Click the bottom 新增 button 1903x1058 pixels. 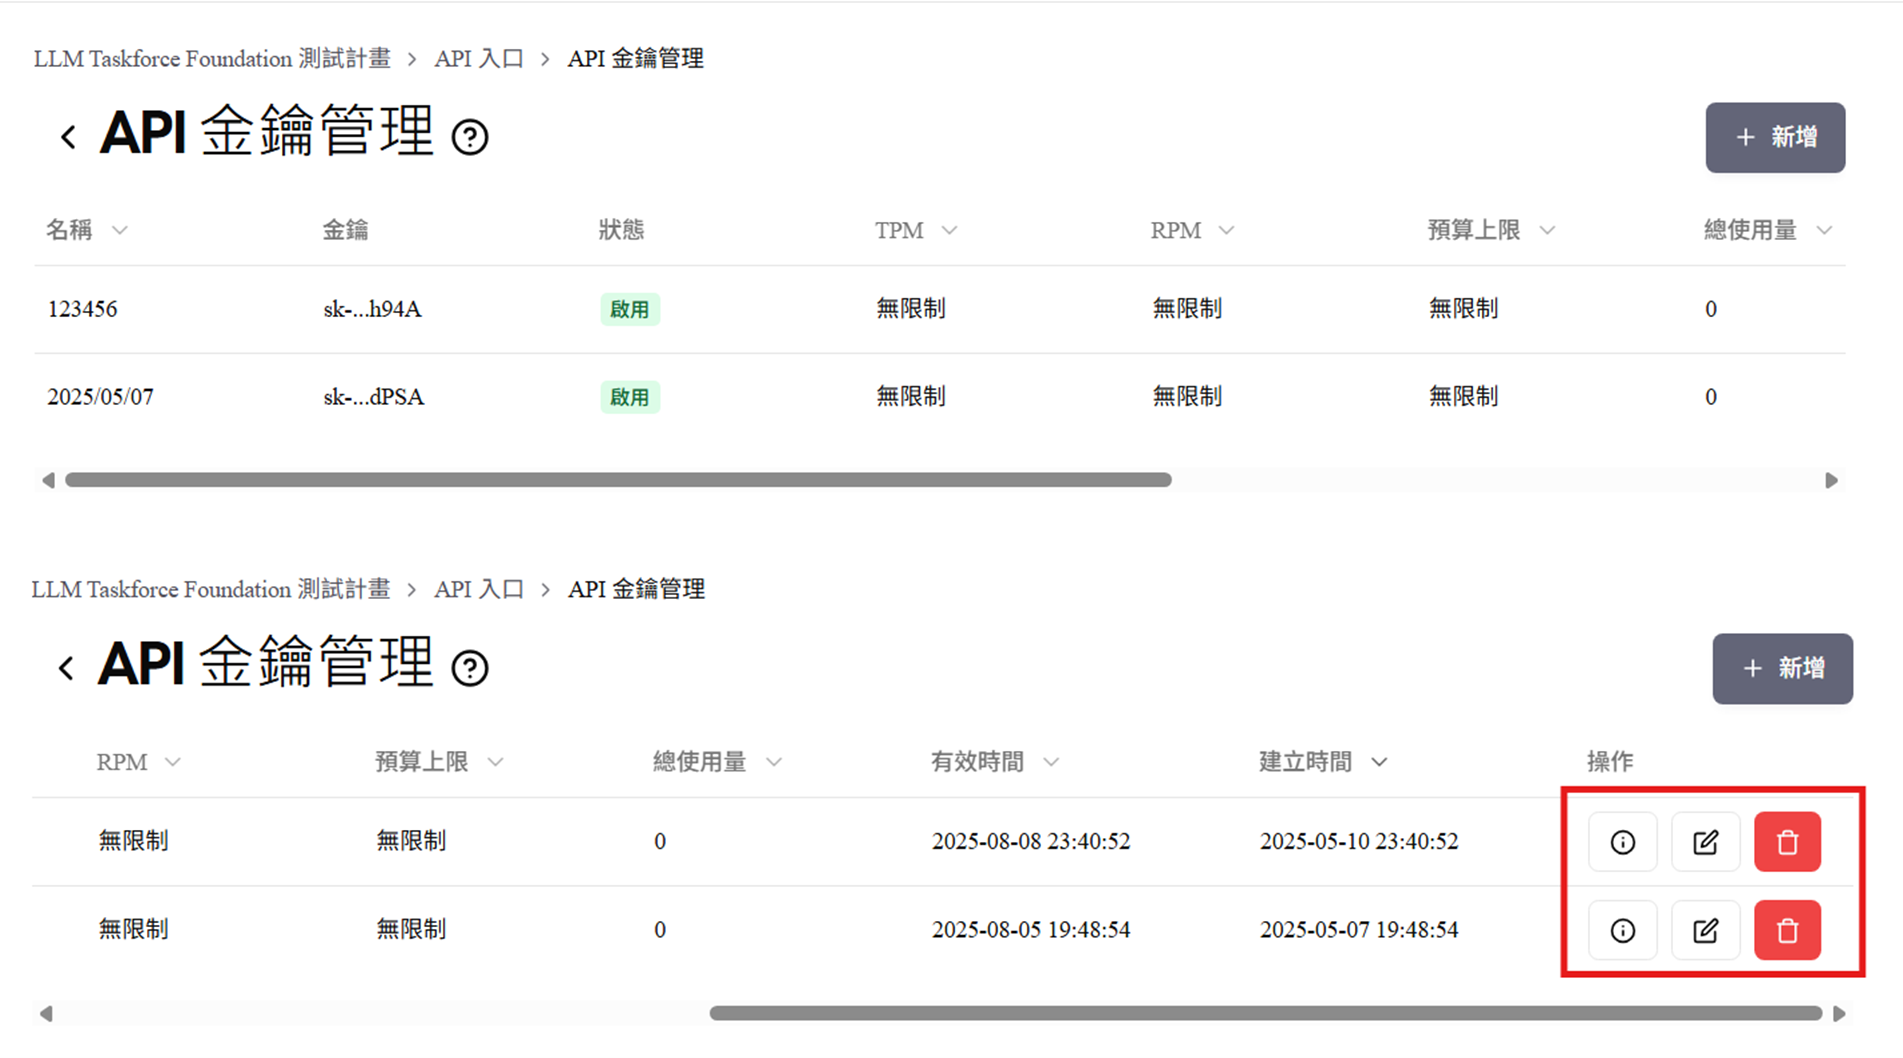(x=1782, y=668)
